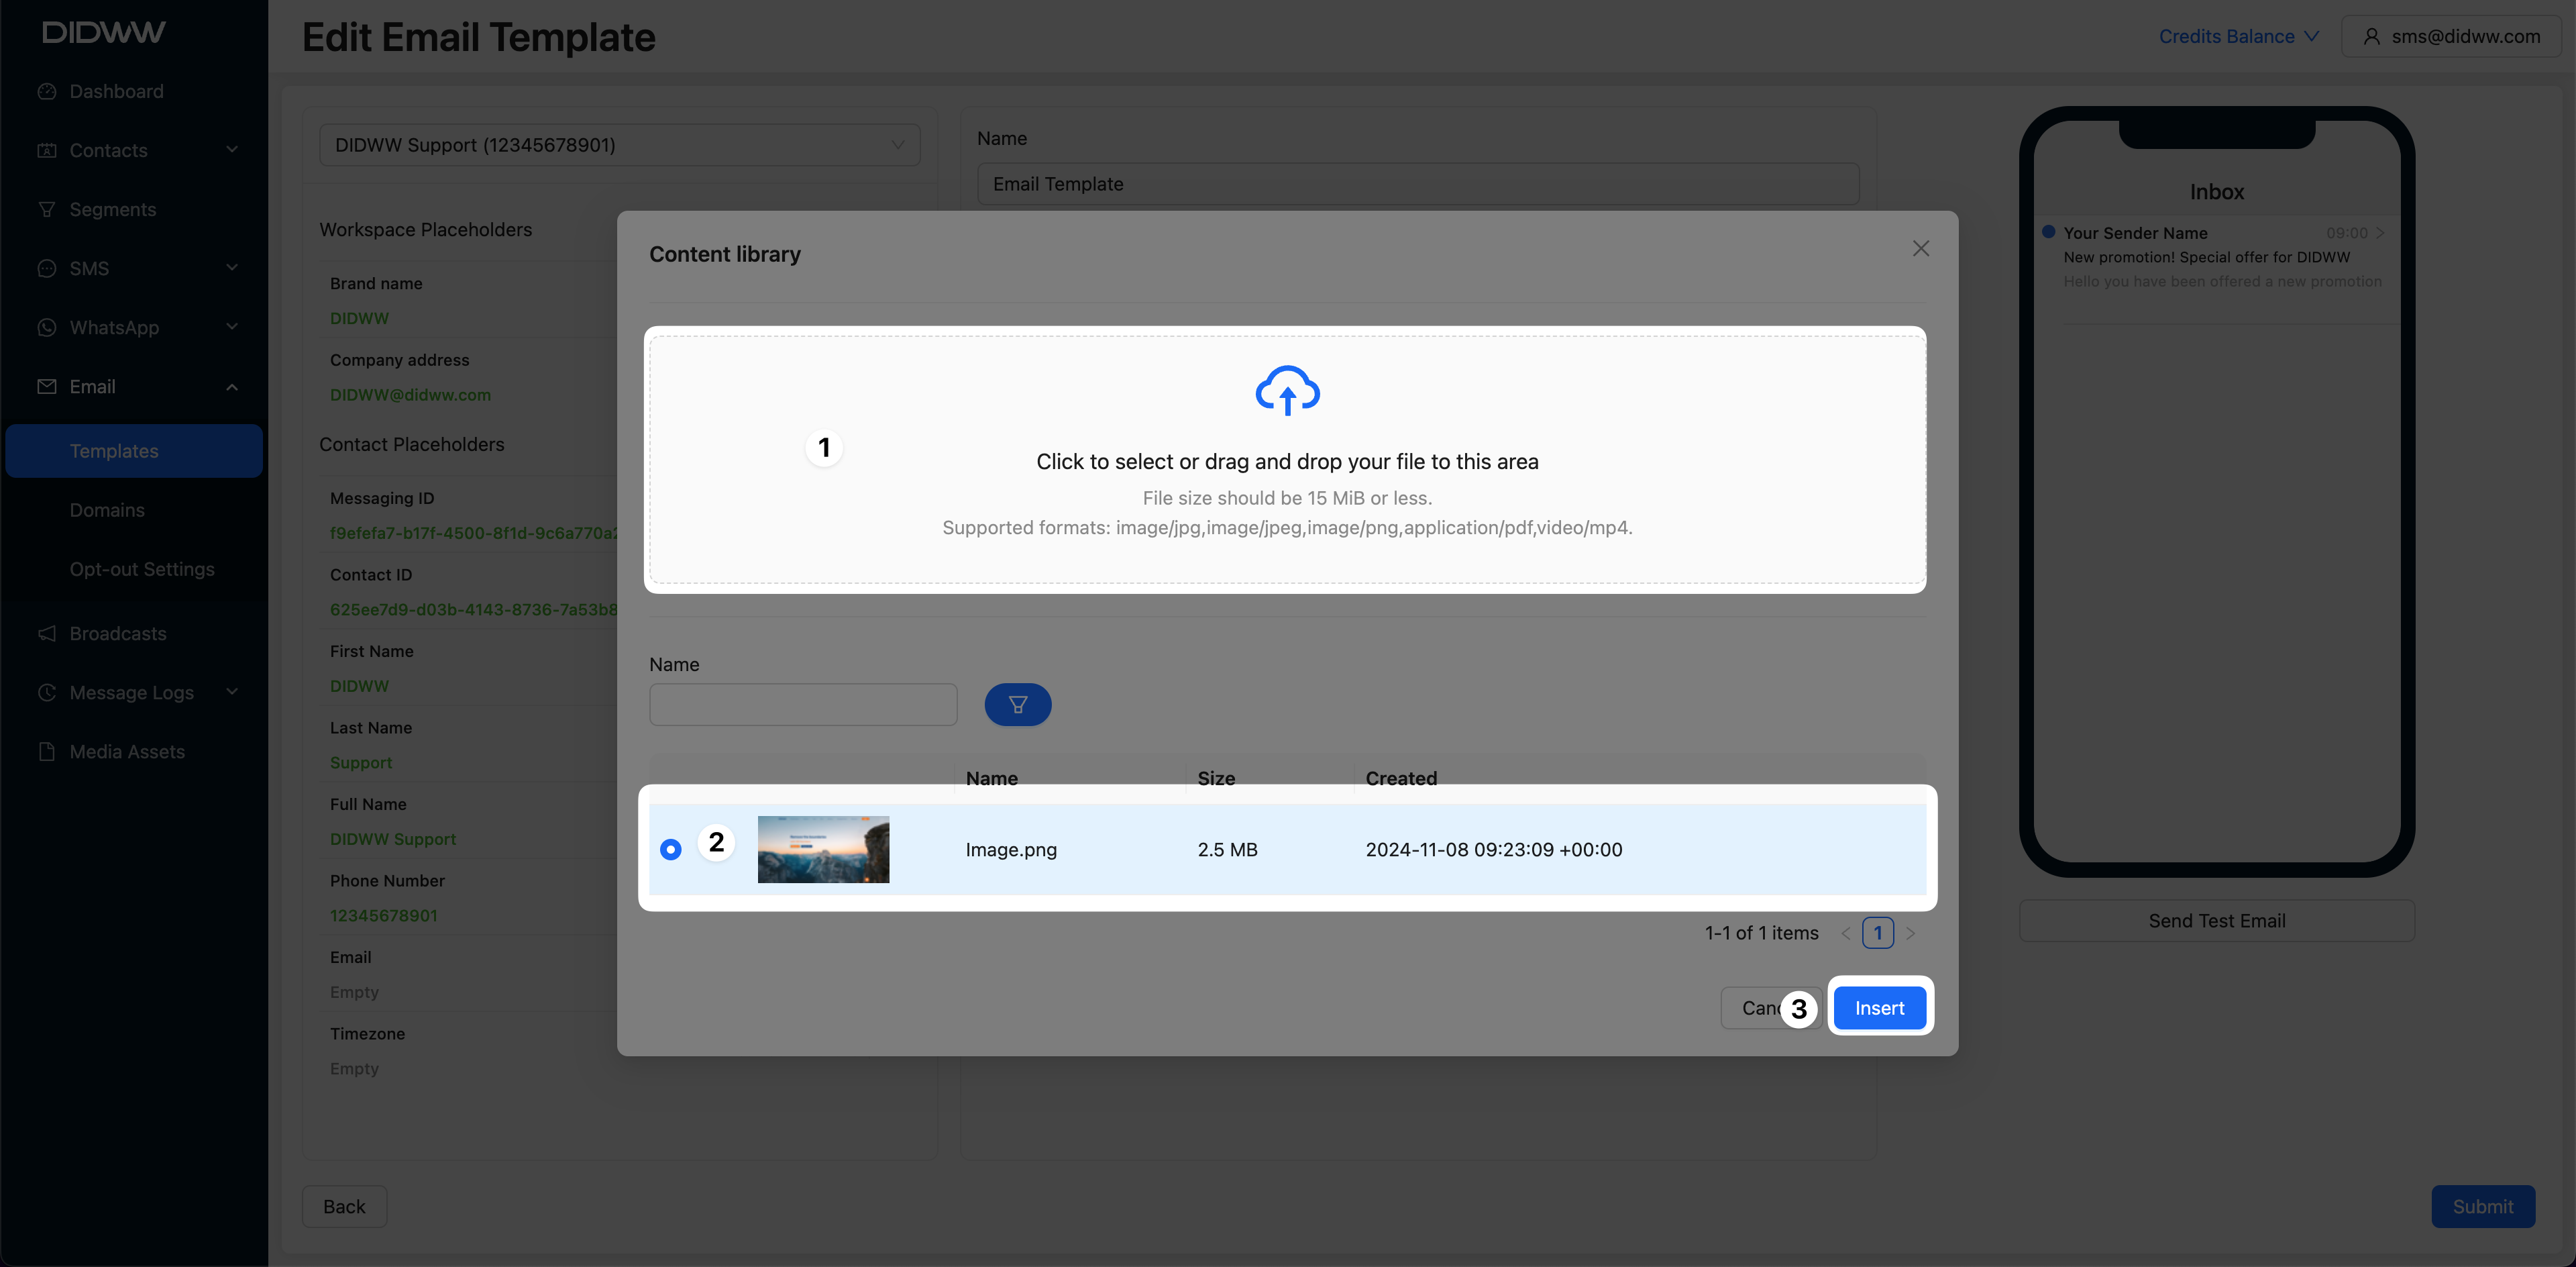Screen dimensions: 2576x1267
Task: Collapse the Email sidebar section
Action: (x=232, y=387)
